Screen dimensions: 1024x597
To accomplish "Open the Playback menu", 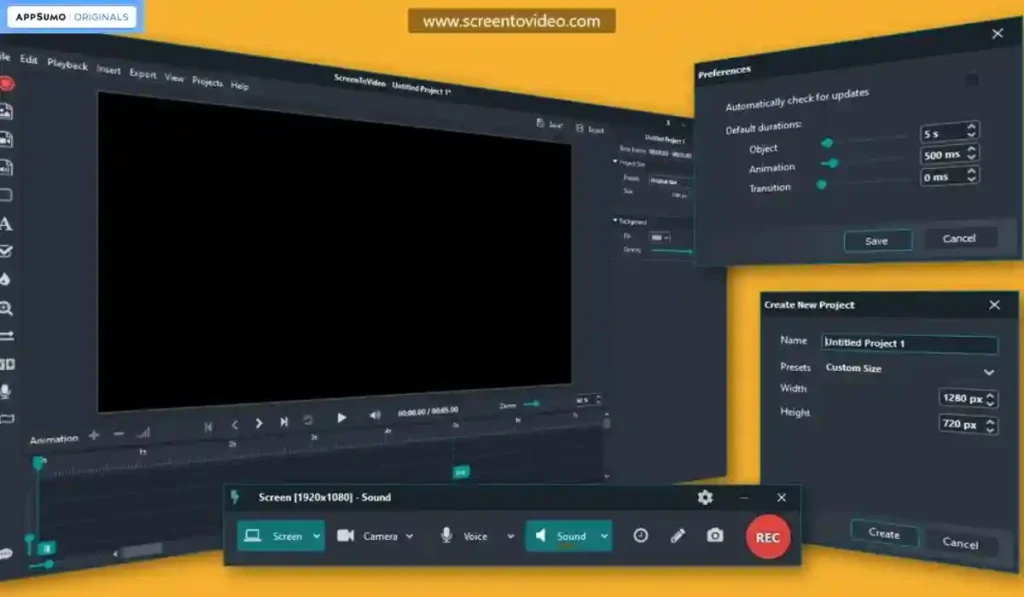I will pyautogui.click(x=67, y=64).
